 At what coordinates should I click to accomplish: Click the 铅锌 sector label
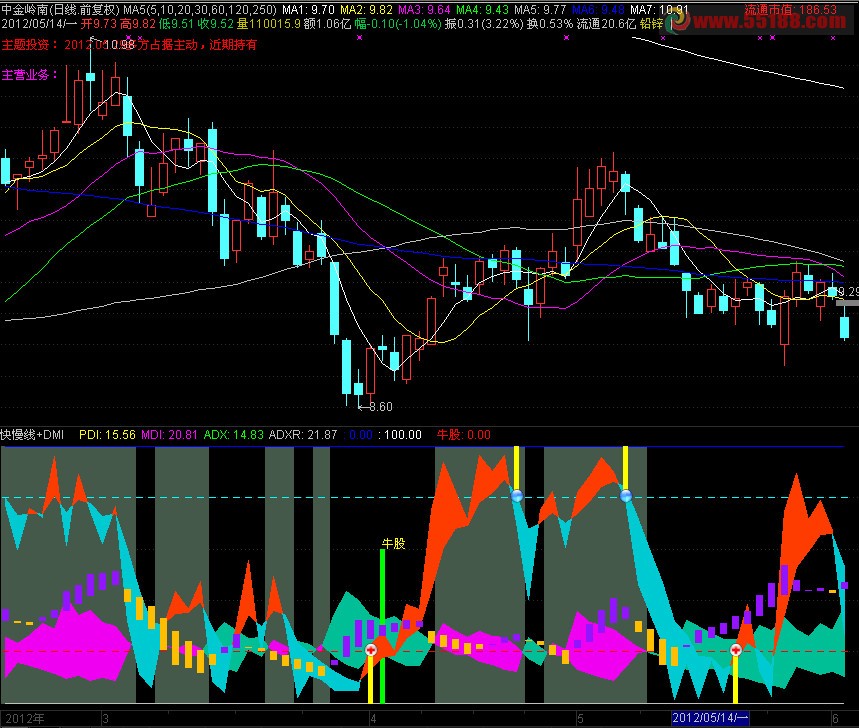651,24
